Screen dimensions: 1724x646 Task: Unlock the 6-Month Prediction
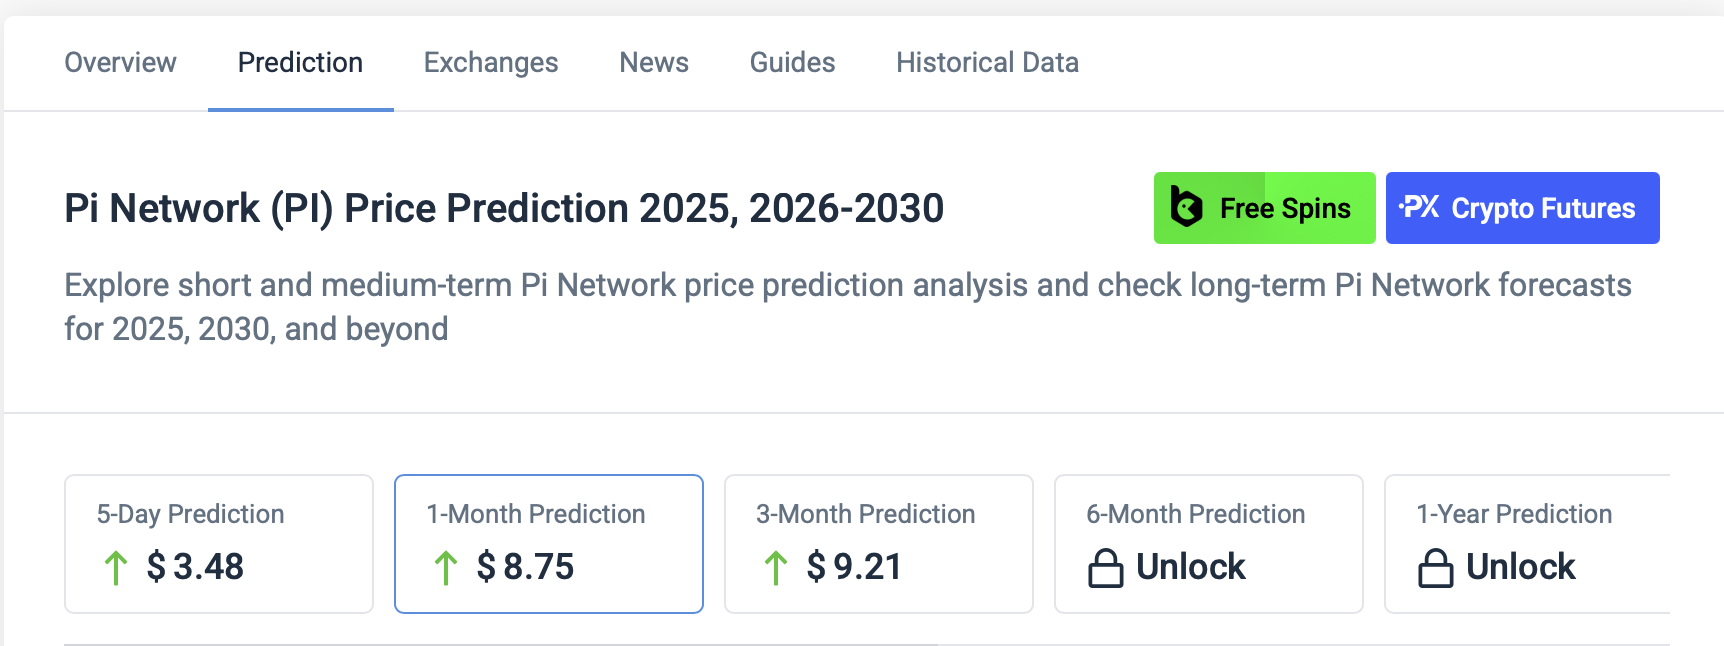(1190, 567)
